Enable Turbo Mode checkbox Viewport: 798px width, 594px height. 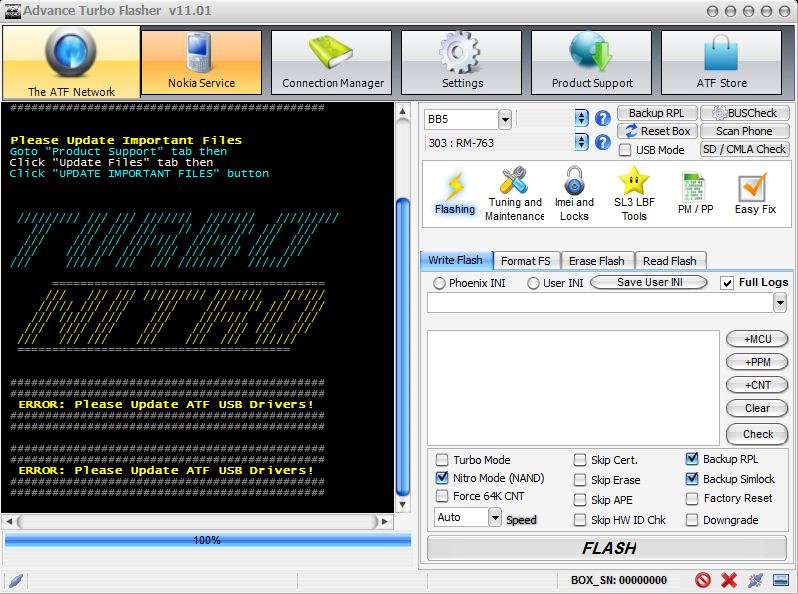[442, 460]
